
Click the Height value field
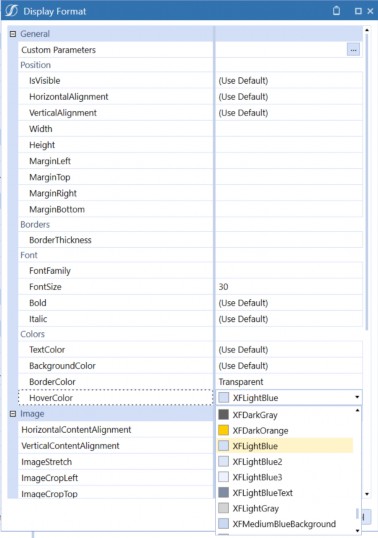click(x=288, y=145)
